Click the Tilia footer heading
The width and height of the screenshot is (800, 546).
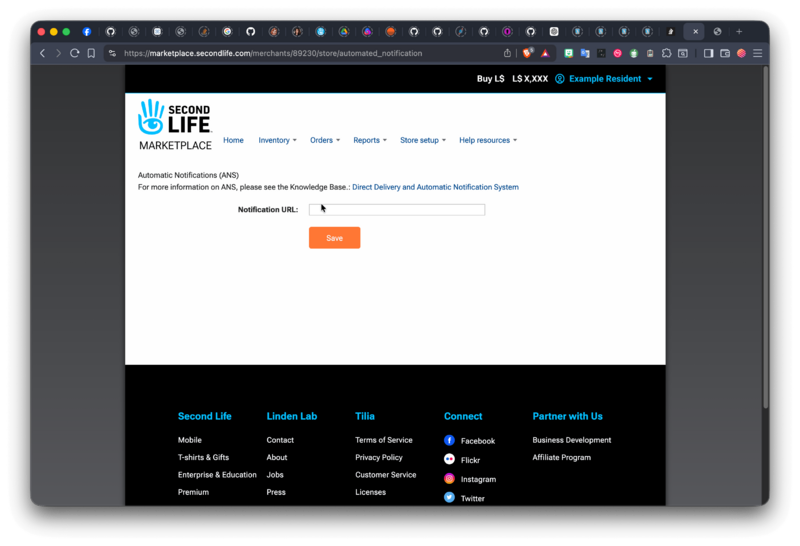[x=365, y=416]
